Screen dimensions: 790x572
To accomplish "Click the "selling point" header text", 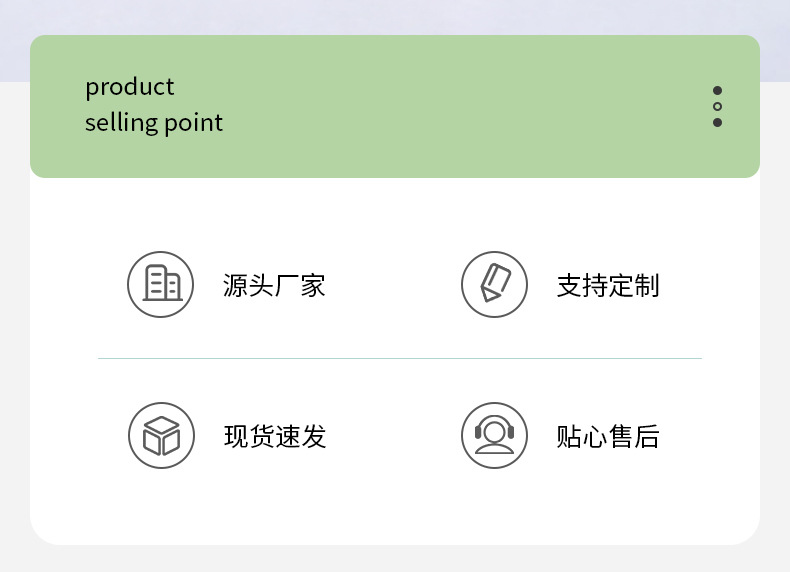I will point(154,123).
